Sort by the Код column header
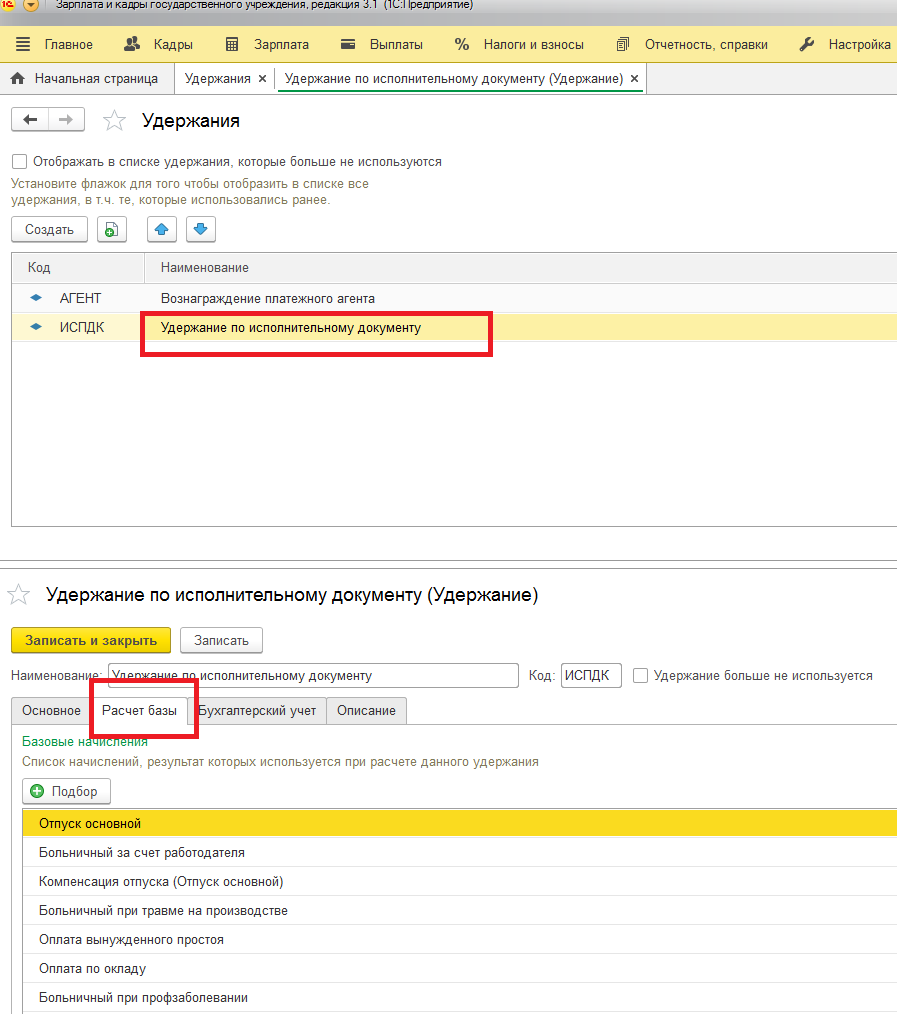 tap(78, 267)
